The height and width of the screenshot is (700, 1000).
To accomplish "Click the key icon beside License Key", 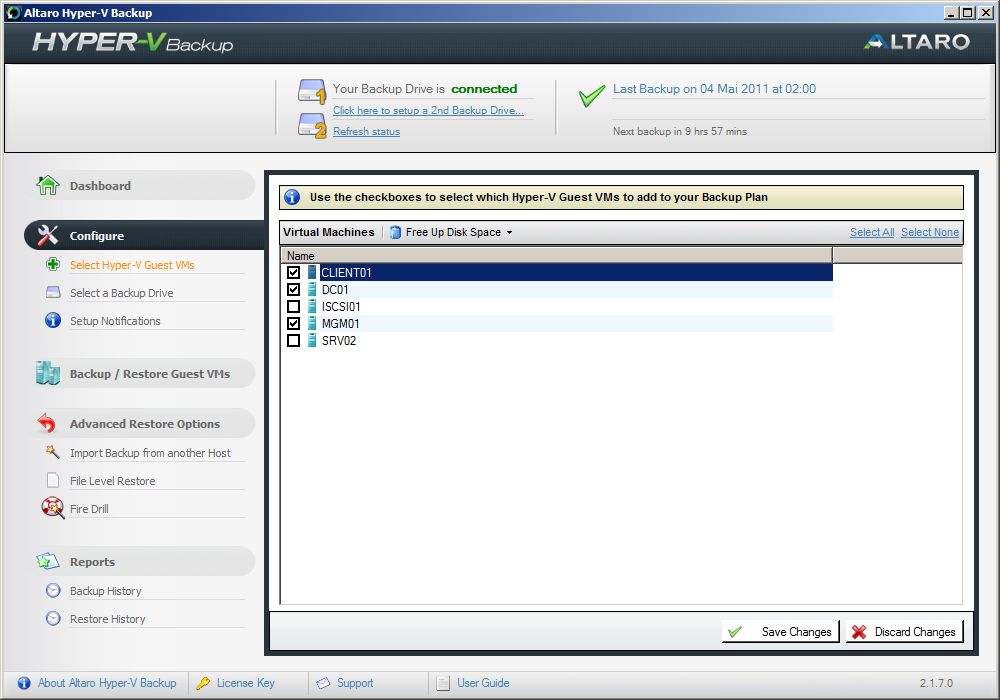I will coord(203,683).
